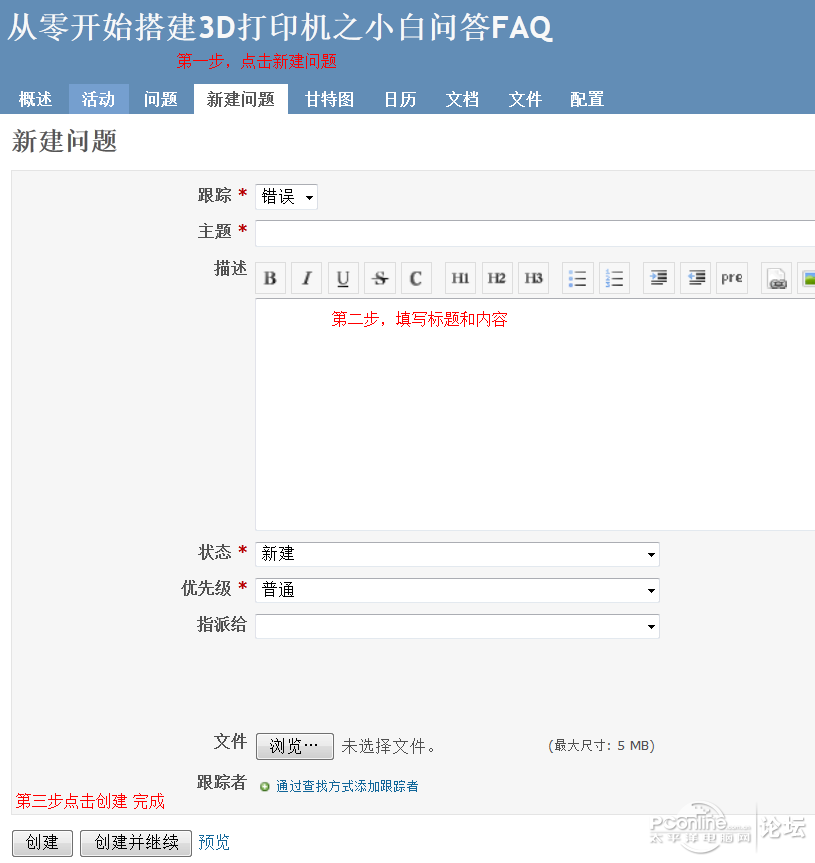Click the 指派给 field label
Image resolution: width=815 pixels, height=863 pixels.
pos(222,625)
